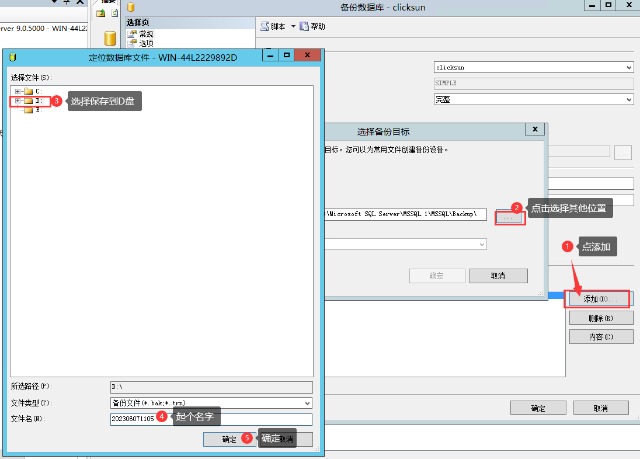640x459 pixels.
Task: Click 取消 in the select backup destination dialog
Action: point(497,275)
